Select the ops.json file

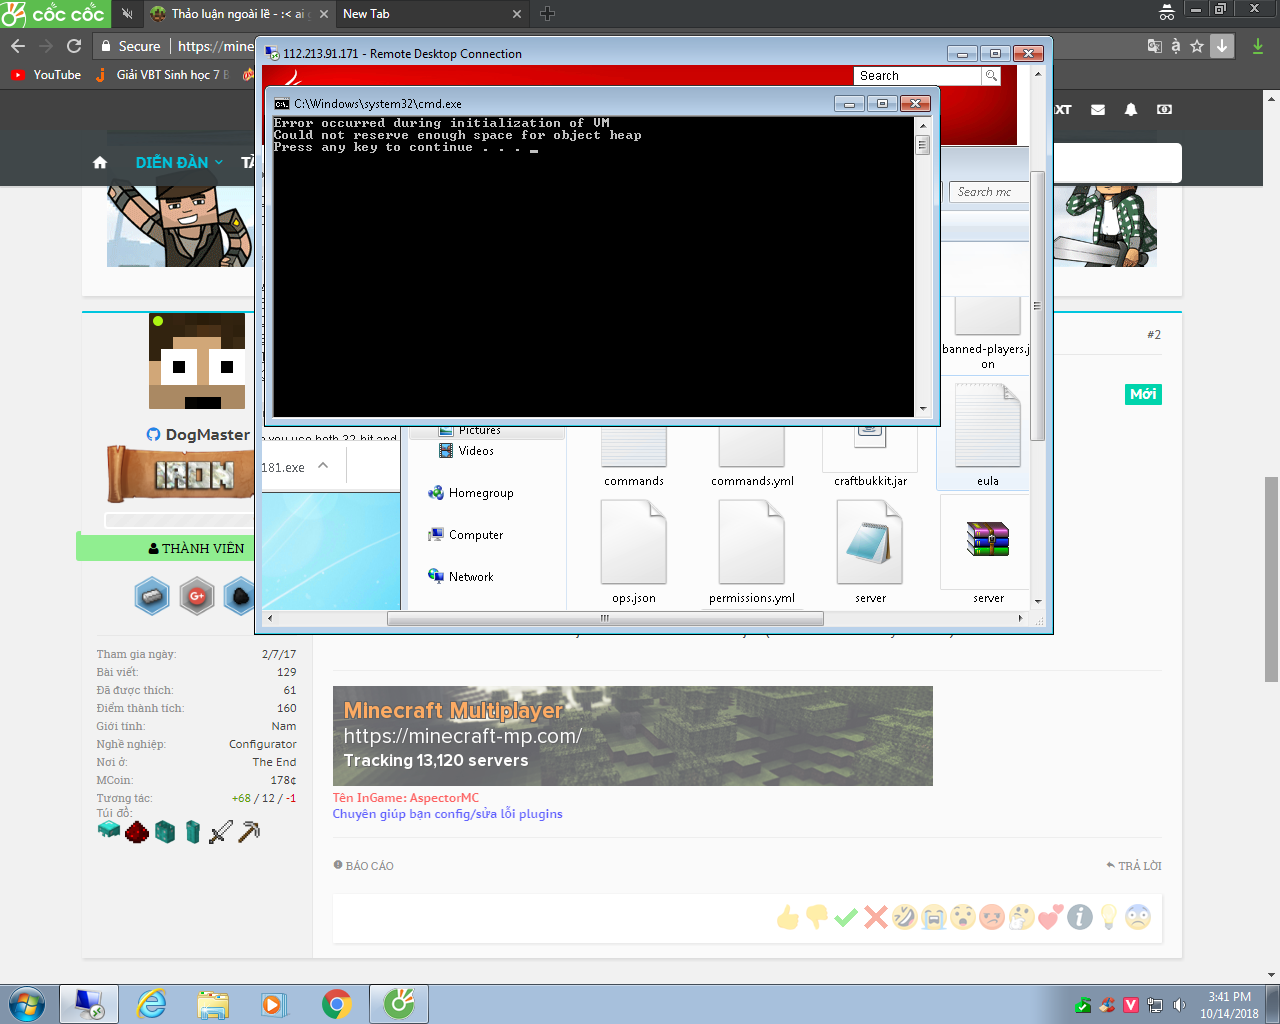pos(634,552)
